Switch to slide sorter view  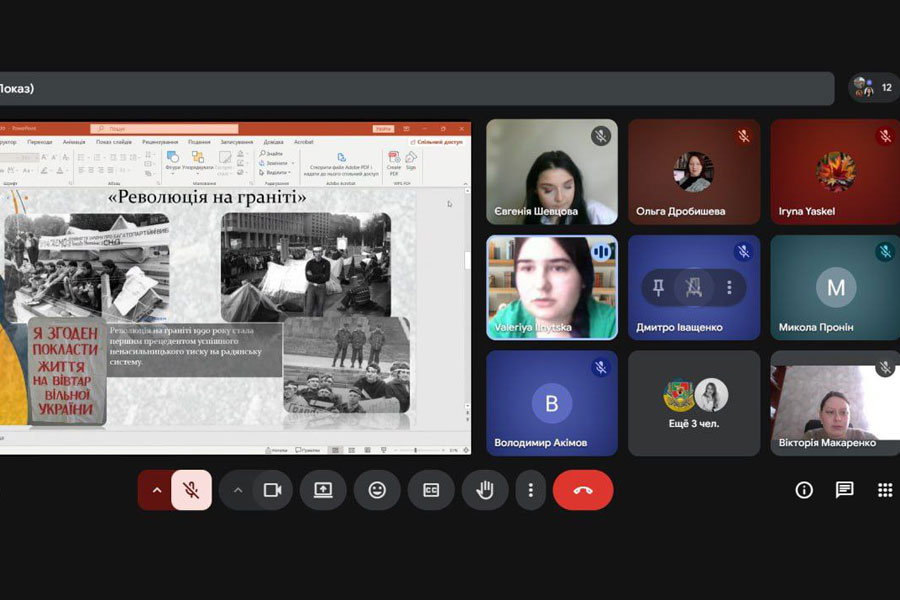351,450
